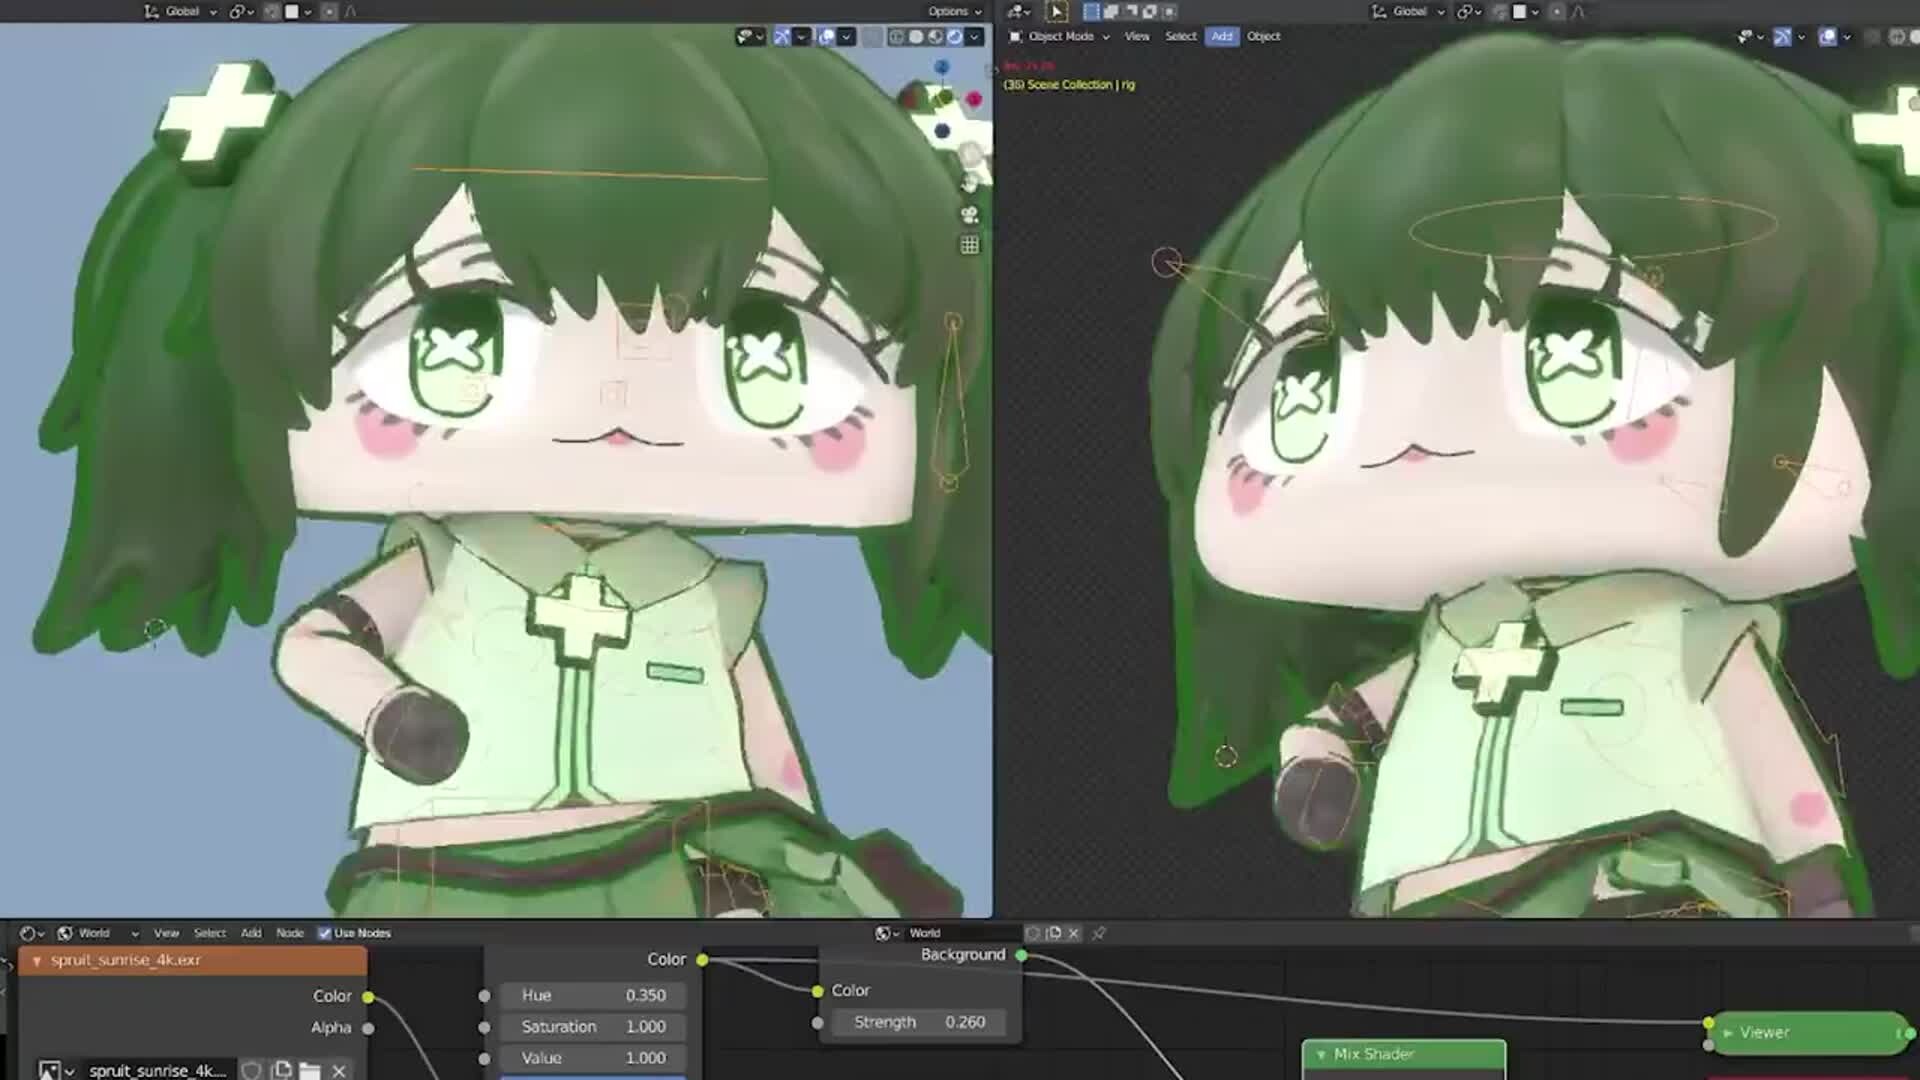The image size is (1920, 1080).
Task: Enable fake user shield for spruit_sunrise_4k image
Action: click(x=250, y=1070)
